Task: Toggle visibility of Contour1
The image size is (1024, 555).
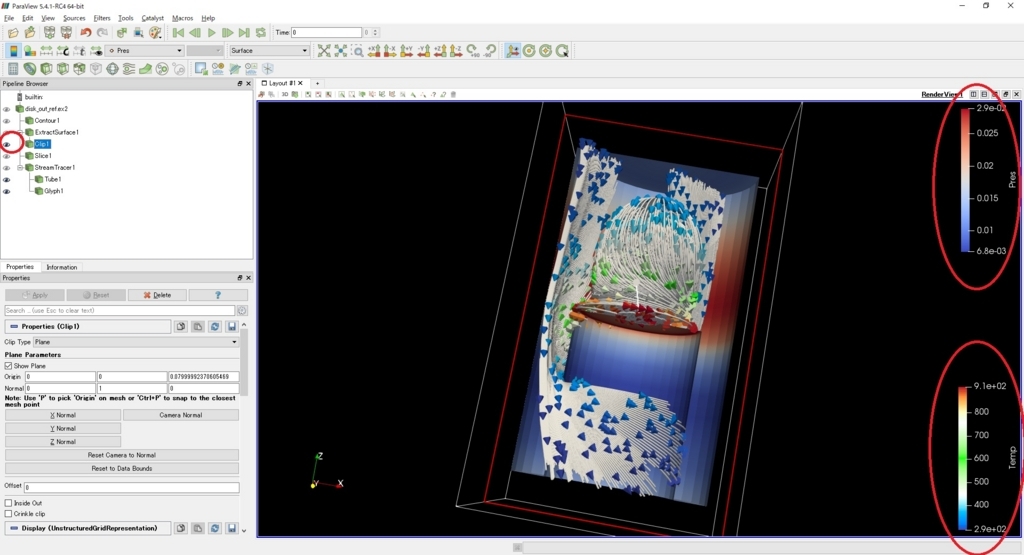Action: 7,121
